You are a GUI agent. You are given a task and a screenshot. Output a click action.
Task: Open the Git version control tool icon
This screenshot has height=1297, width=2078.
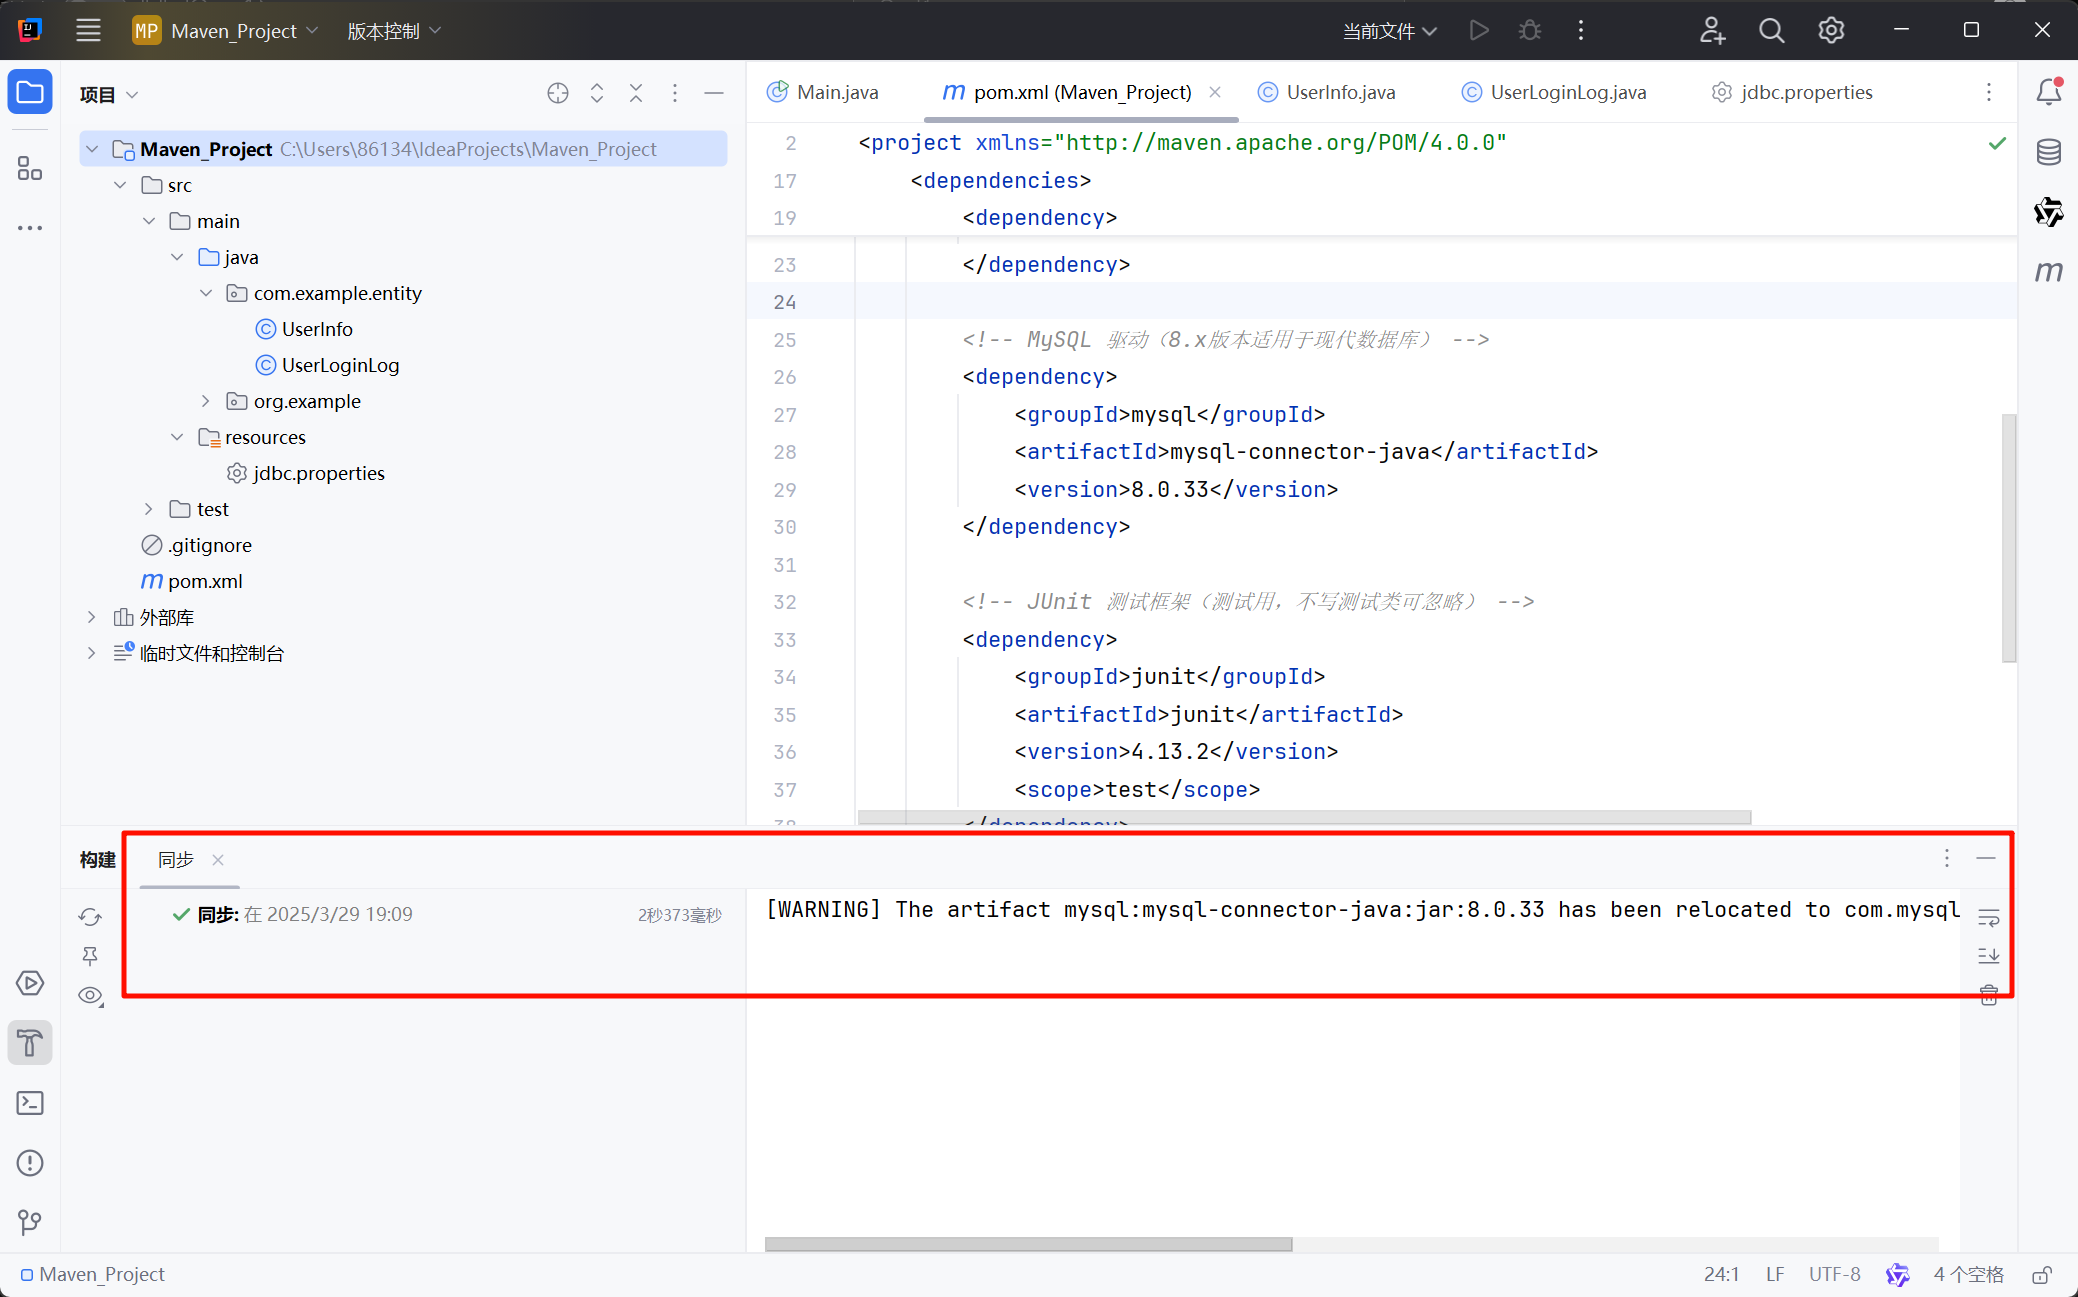[x=30, y=1222]
